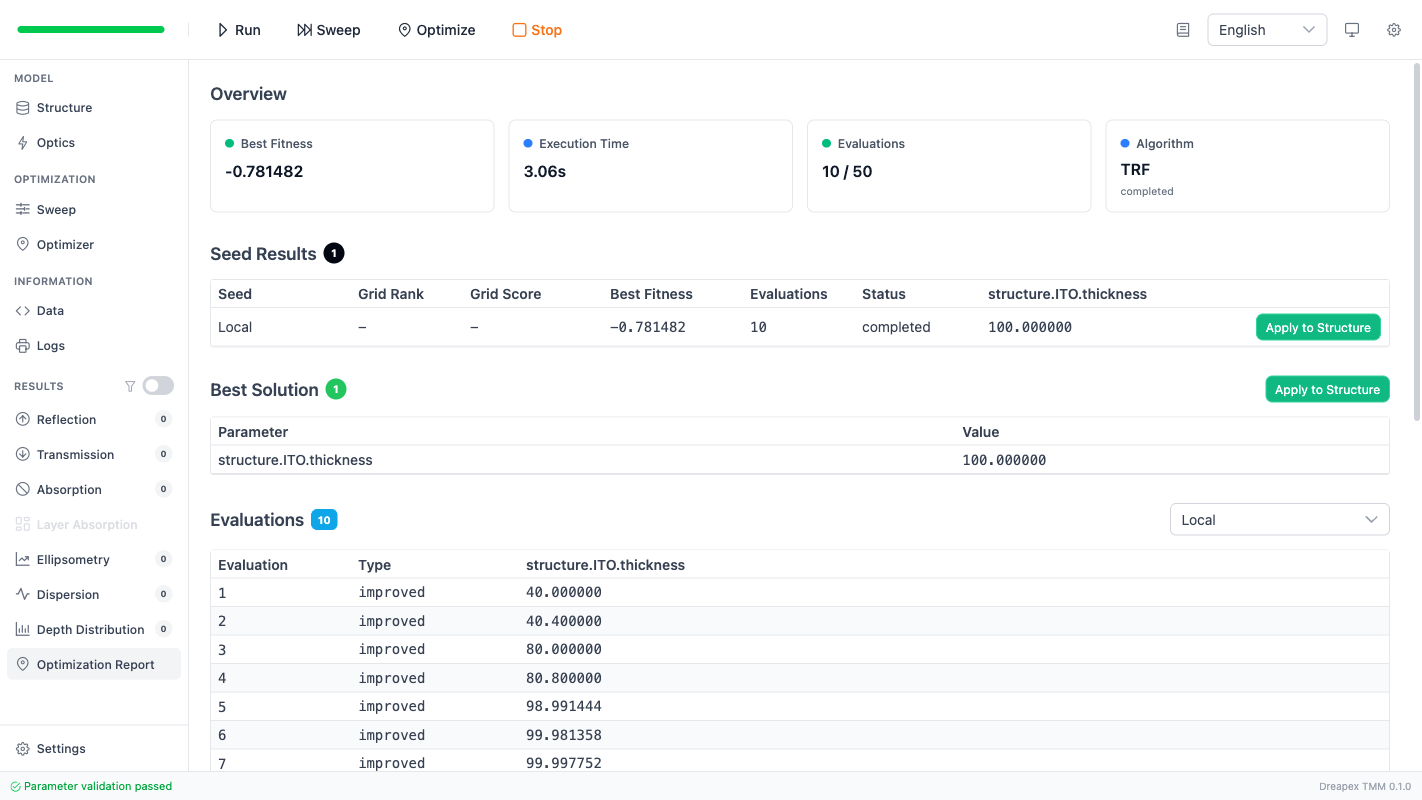Open the Structure section in sidebar
Viewport: 1422px width, 800px height.
64,108
